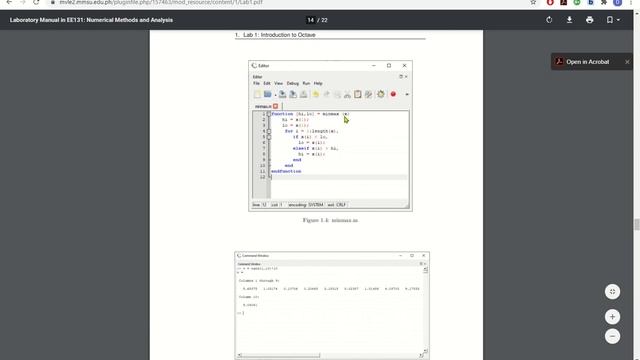The width and height of the screenshot is (640, 360).
Task: Open the Help menu in the Editor figure
Action: tap(318, 83)
